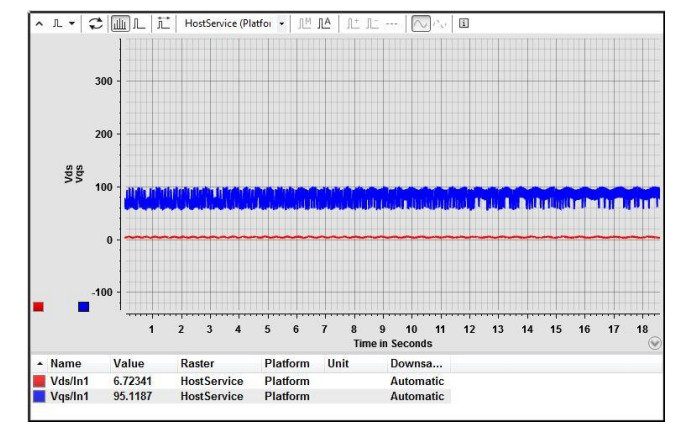Image resolution: width=694 pixels, height=435 pixels.
Task: Collapse toolbar with the up caret
Action: (39, 23)
